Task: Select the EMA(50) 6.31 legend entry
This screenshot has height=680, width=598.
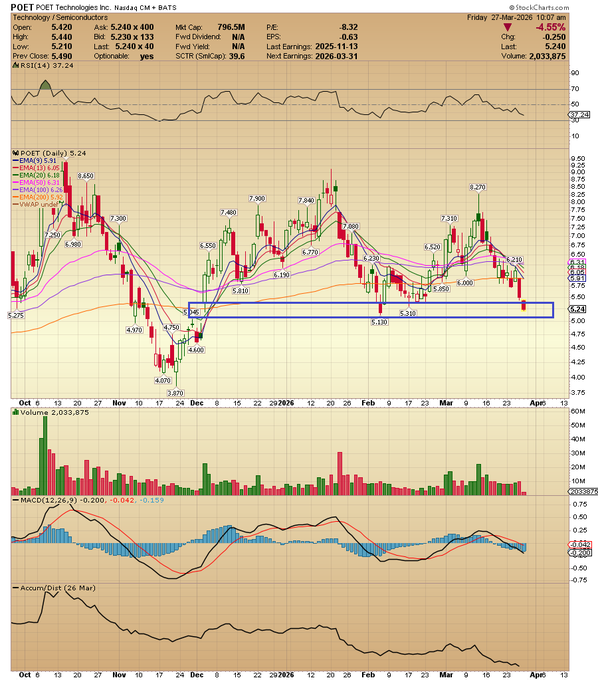Action: pos(36,183)
